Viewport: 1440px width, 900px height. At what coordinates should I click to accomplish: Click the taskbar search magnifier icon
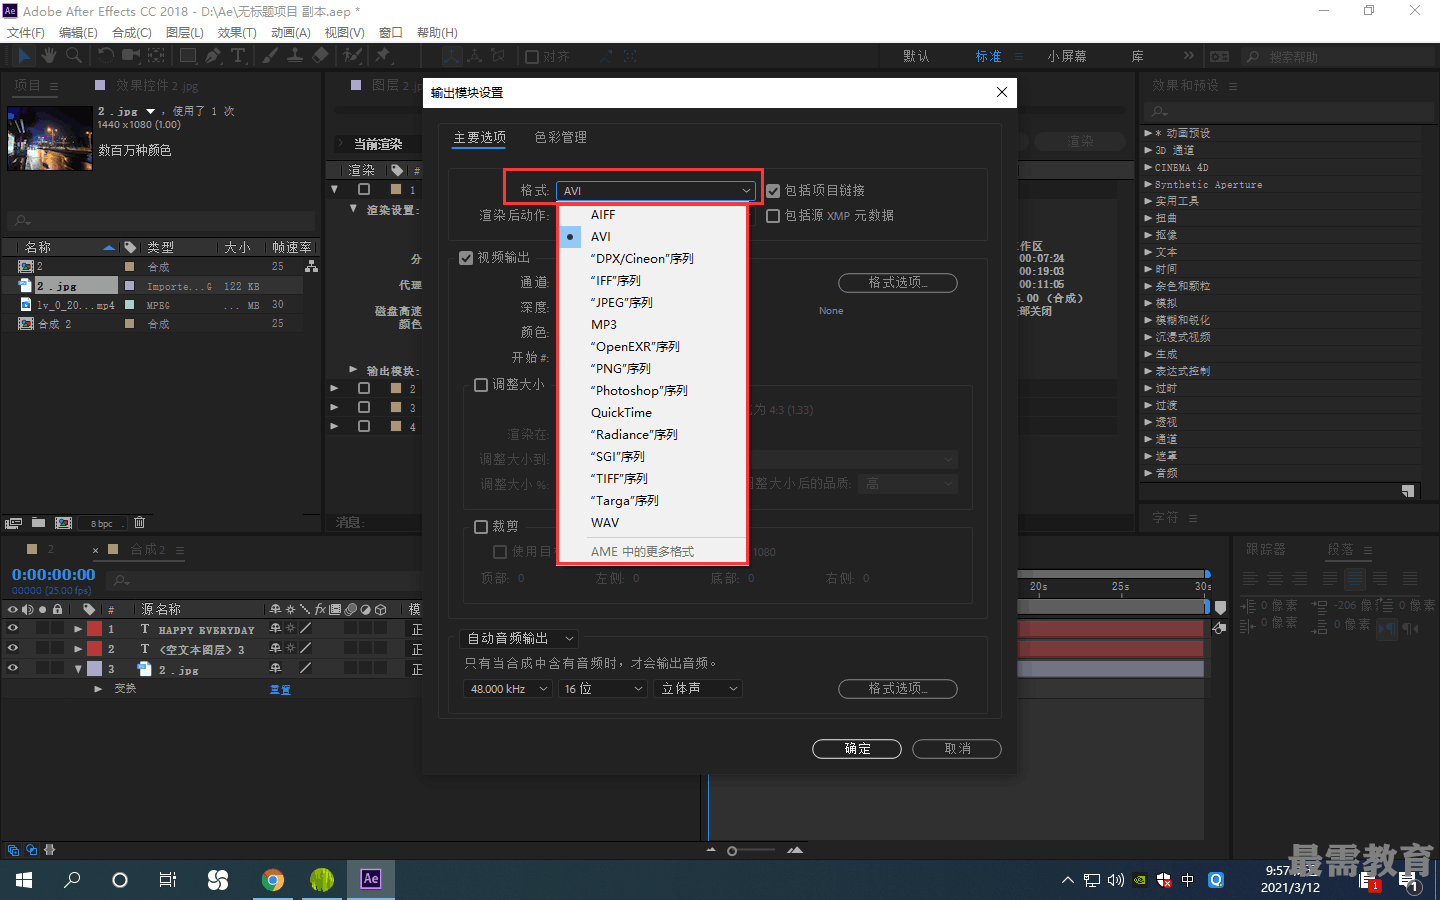tap(72, 880)
